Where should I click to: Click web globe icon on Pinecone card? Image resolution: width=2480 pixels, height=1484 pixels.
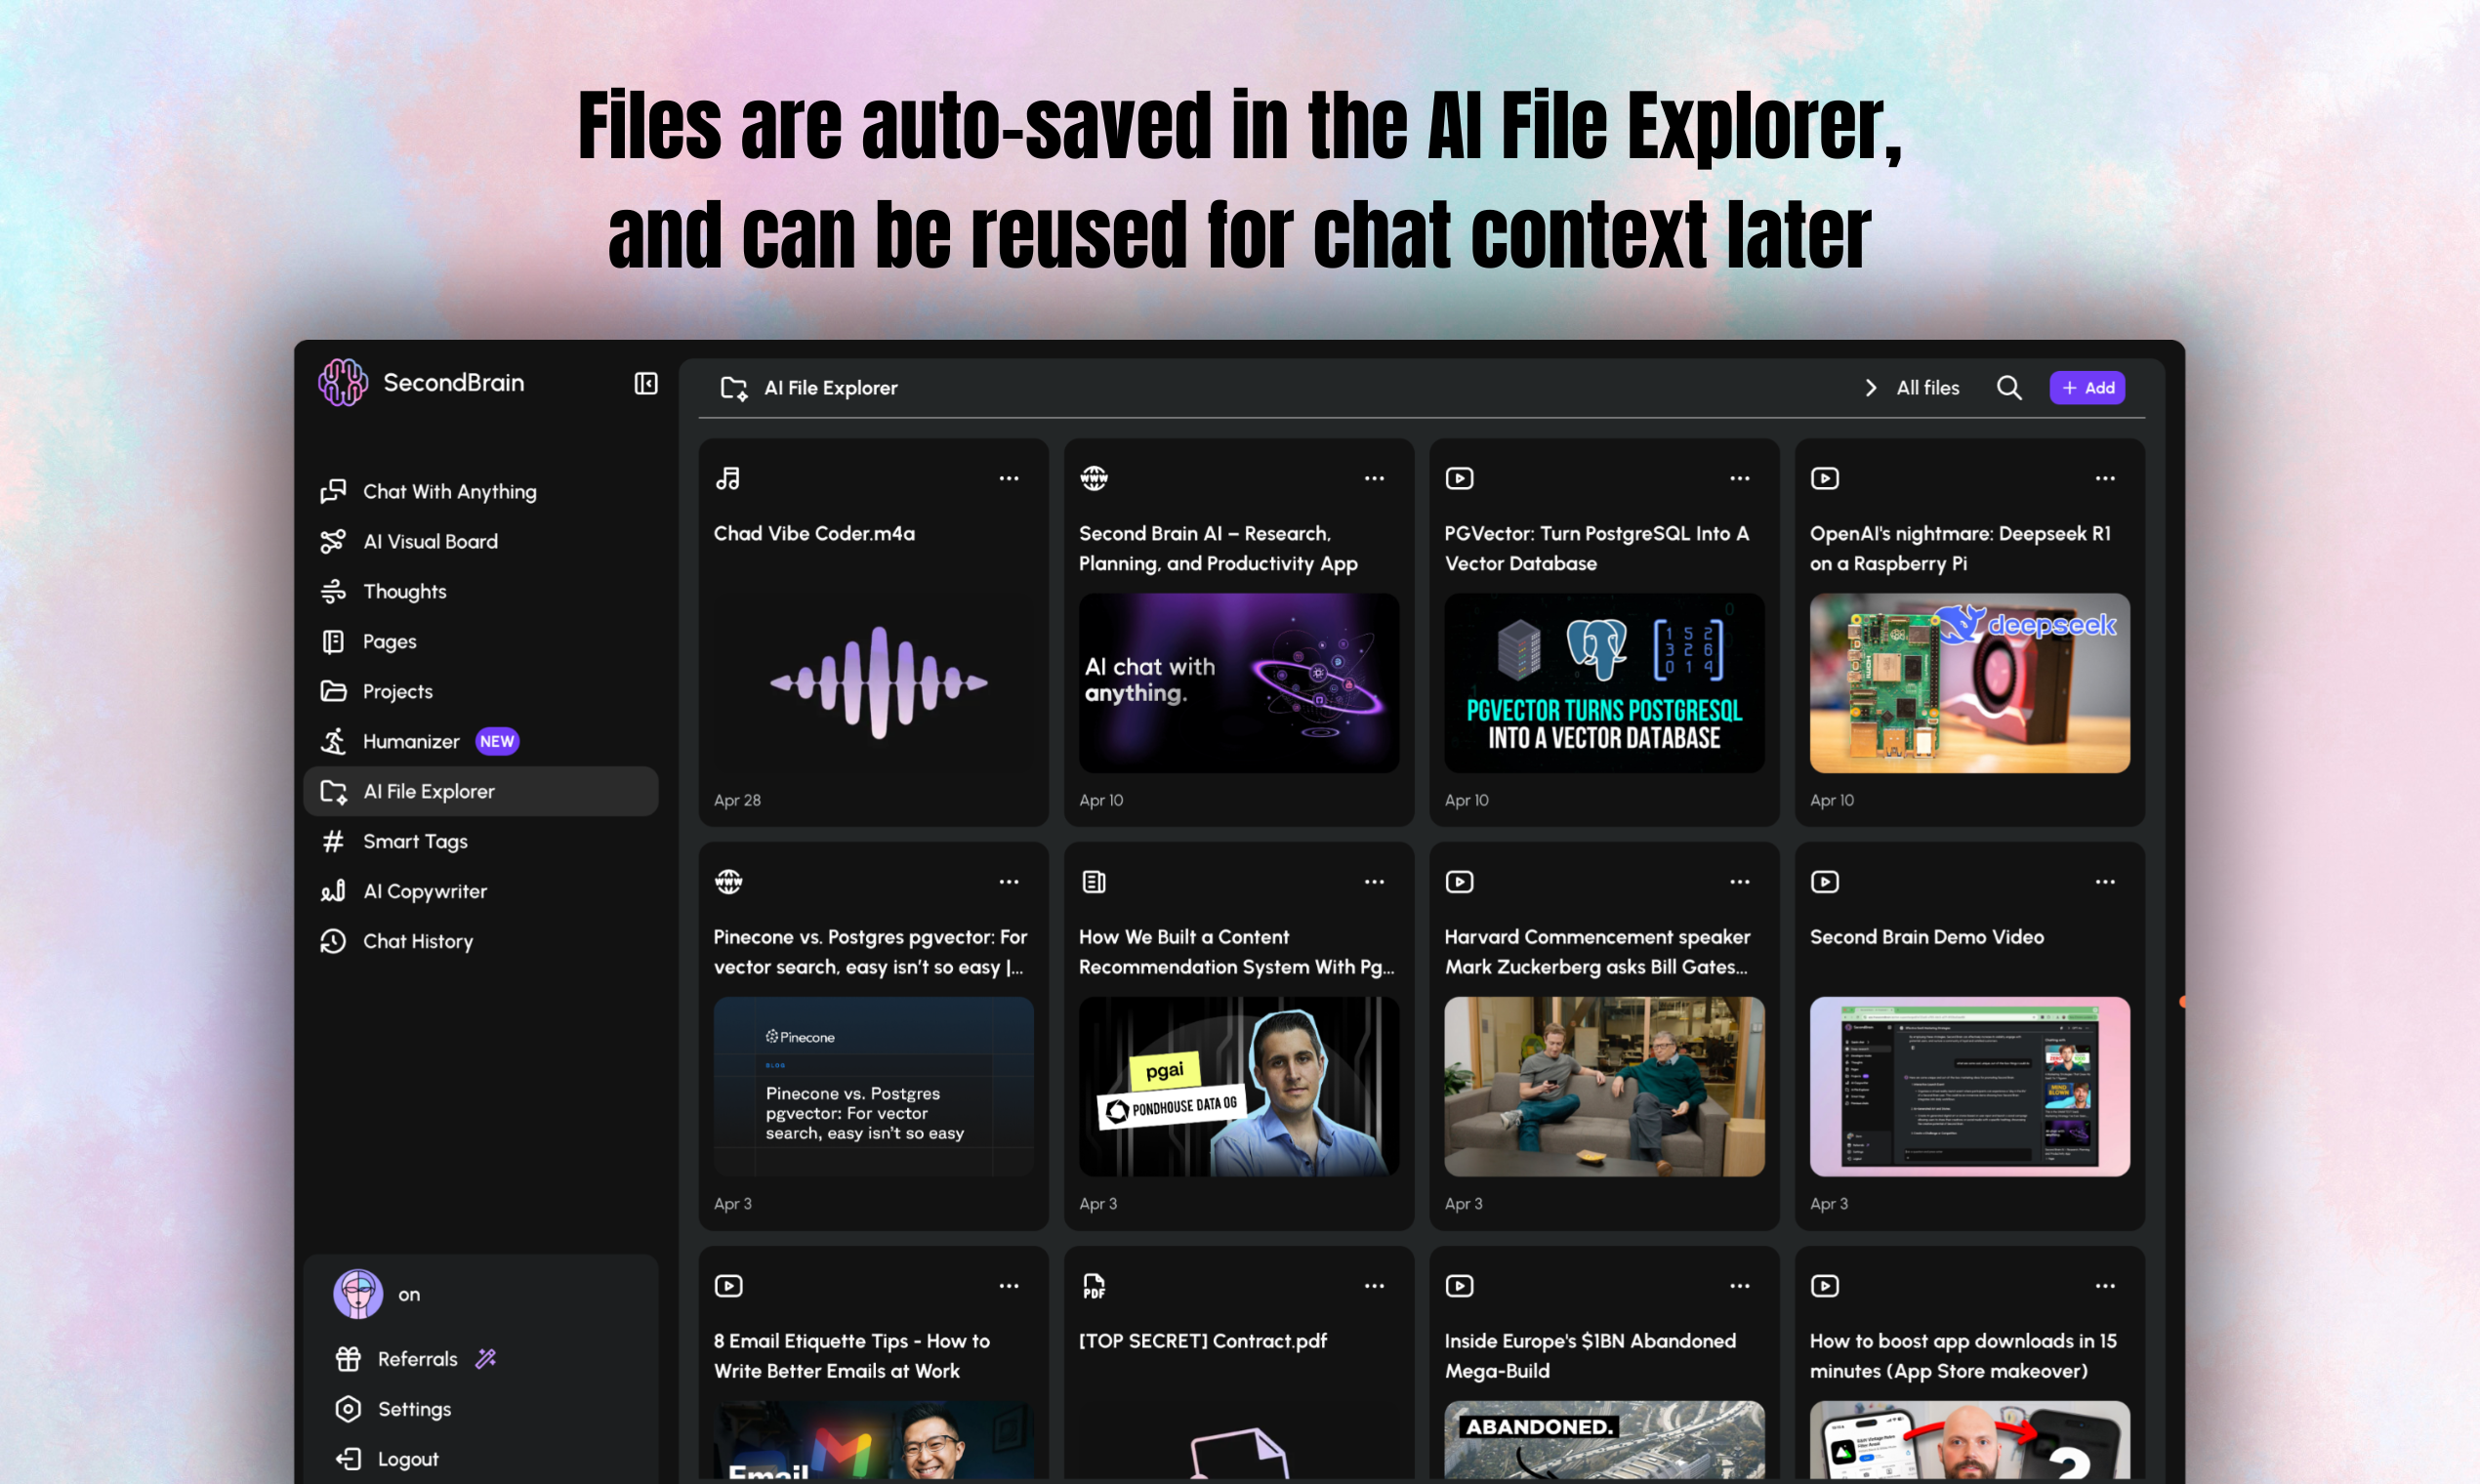click(728, 882)
